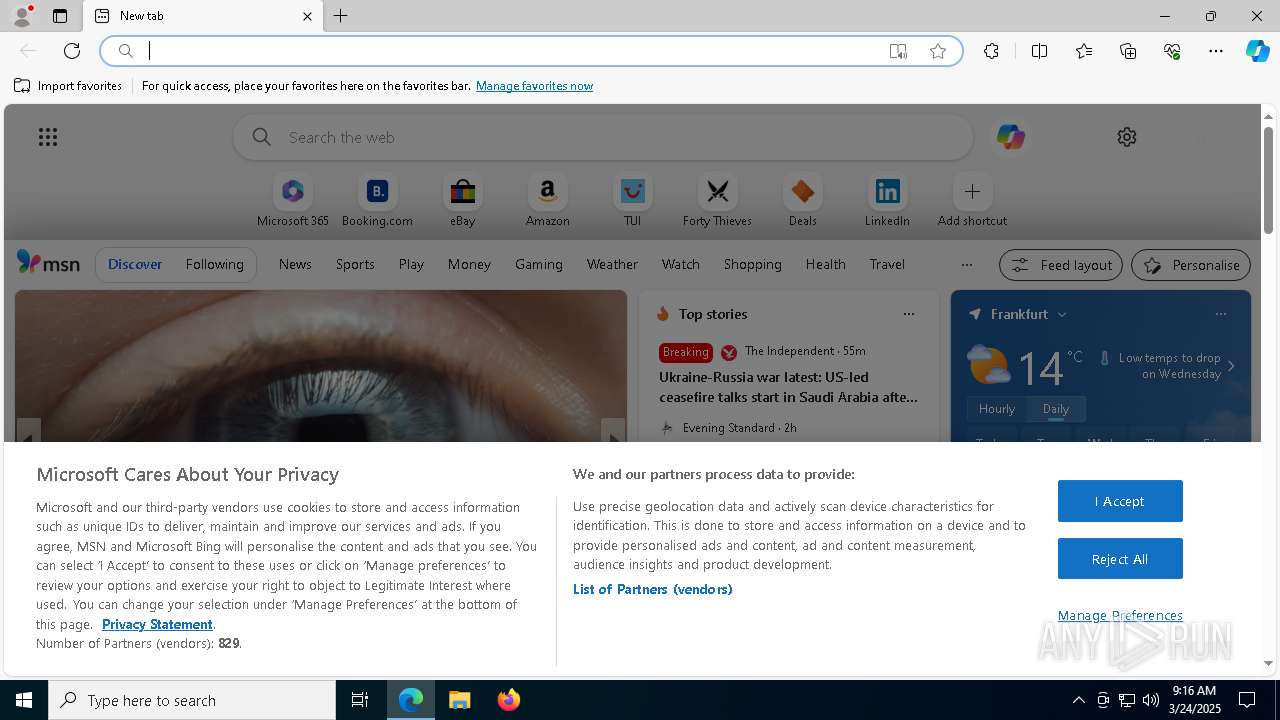Viewport: 1280px width, 720px height.
Task: Open the News category
Action: (x=295, y=264)
